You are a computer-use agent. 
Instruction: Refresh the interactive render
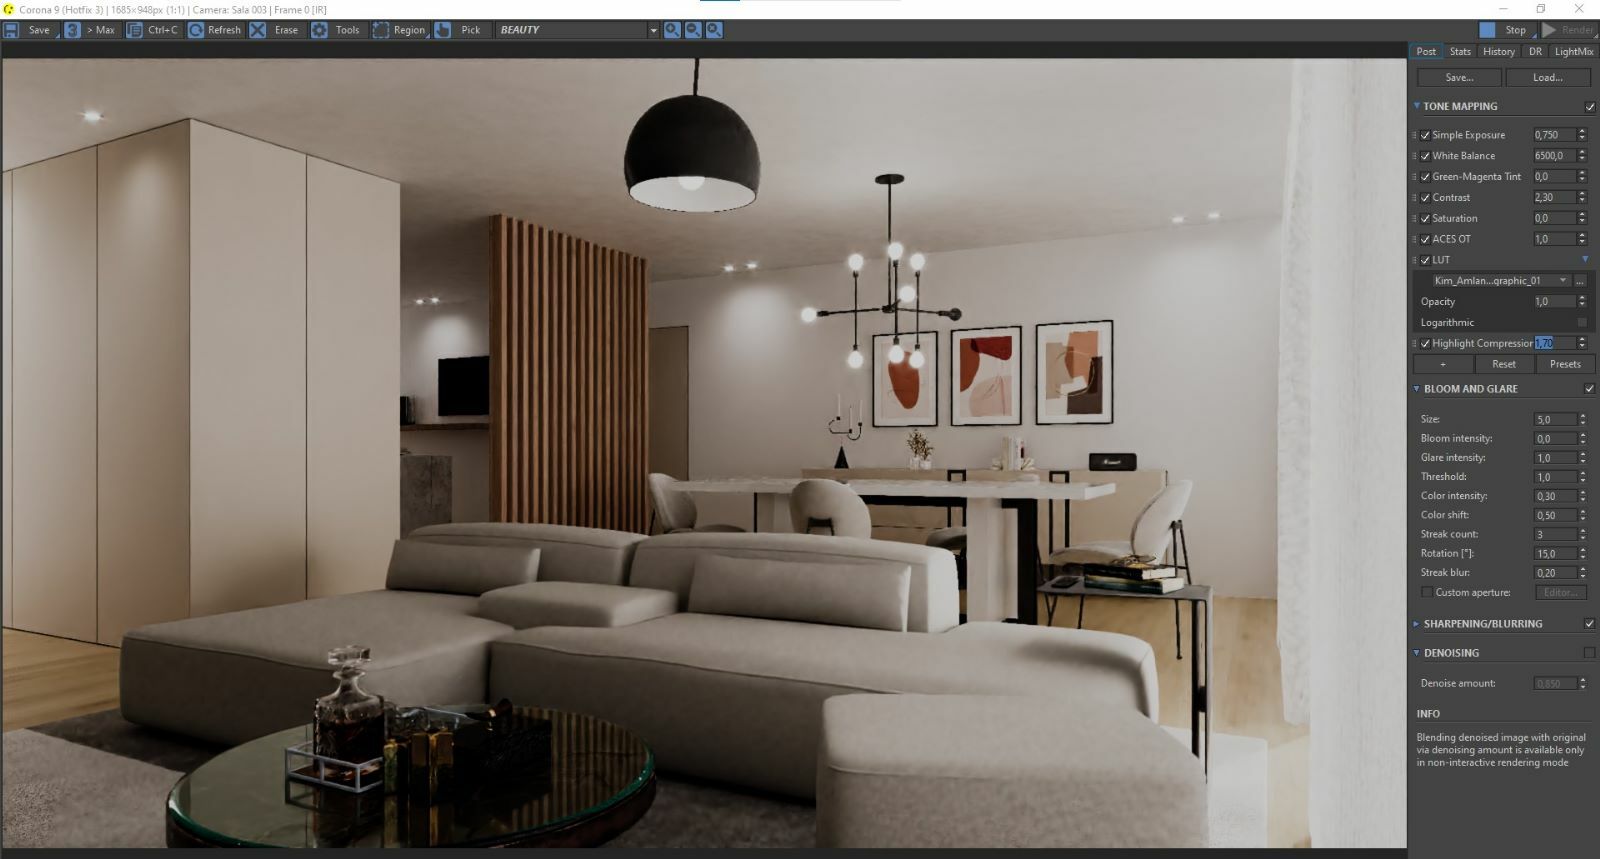[x=196, y=30]
